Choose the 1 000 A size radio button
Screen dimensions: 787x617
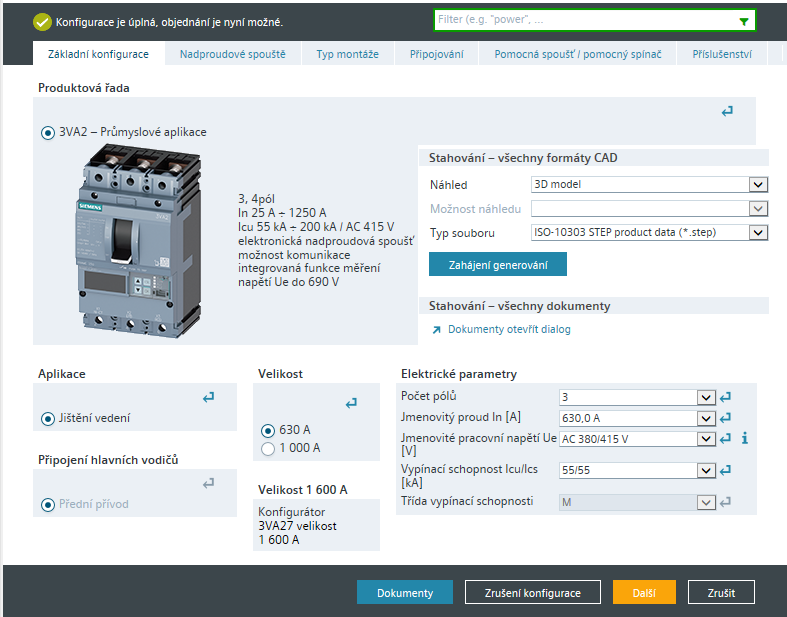268,449
